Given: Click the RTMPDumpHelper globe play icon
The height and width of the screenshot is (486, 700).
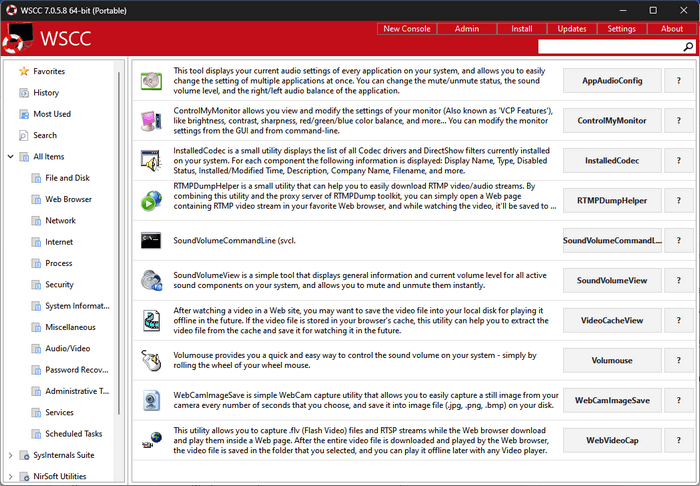Looking at the screenshot, I should 151,201.
